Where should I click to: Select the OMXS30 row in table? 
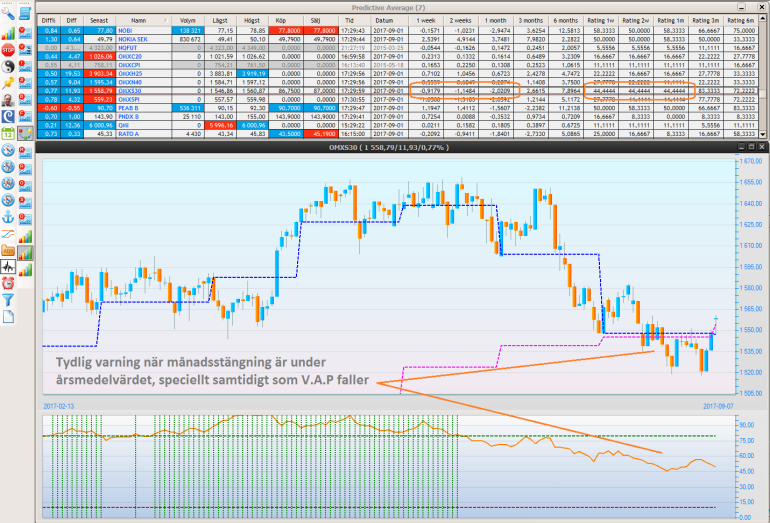[x=138, y=90]
